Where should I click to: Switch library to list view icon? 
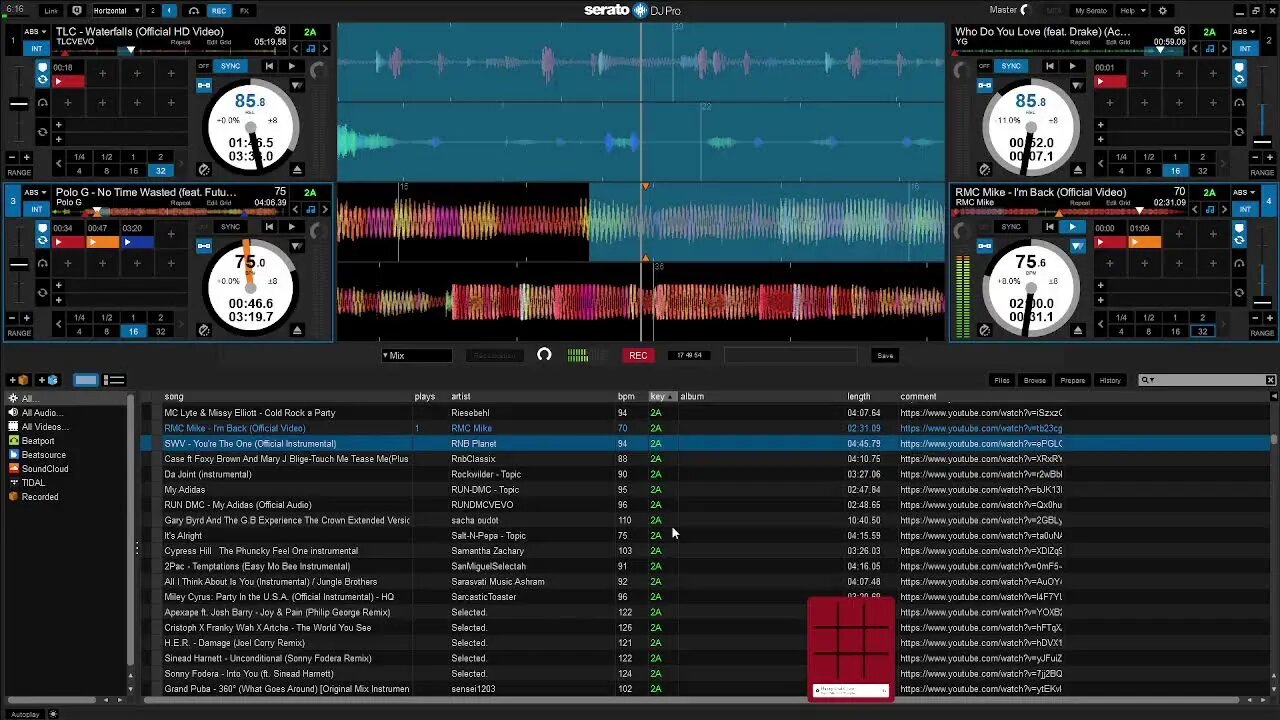[114, 380]
